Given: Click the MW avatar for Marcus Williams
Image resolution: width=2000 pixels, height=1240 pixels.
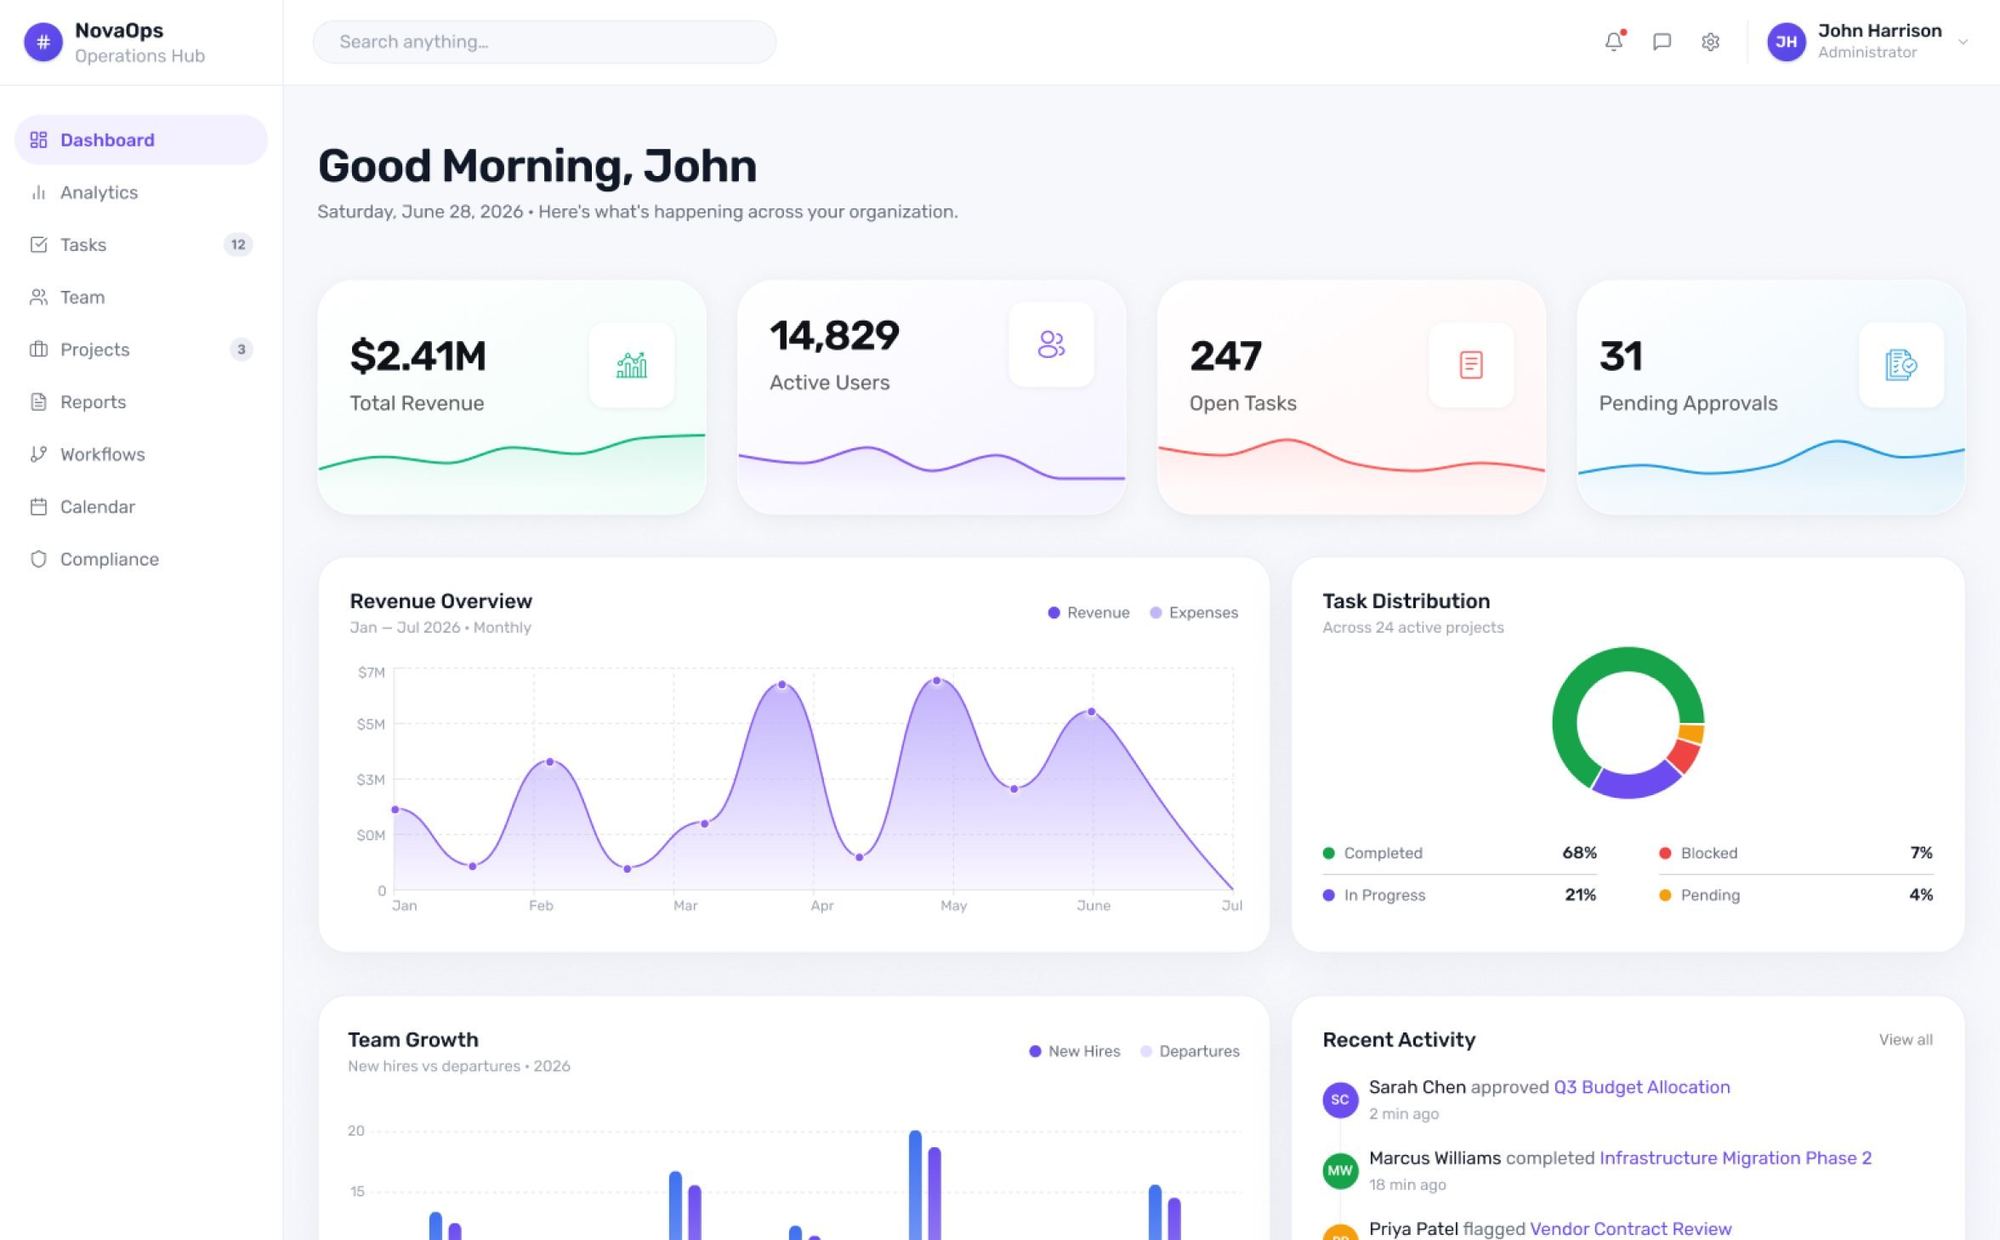Looking at the screenshot, I should click(x=1340, y=1170).
